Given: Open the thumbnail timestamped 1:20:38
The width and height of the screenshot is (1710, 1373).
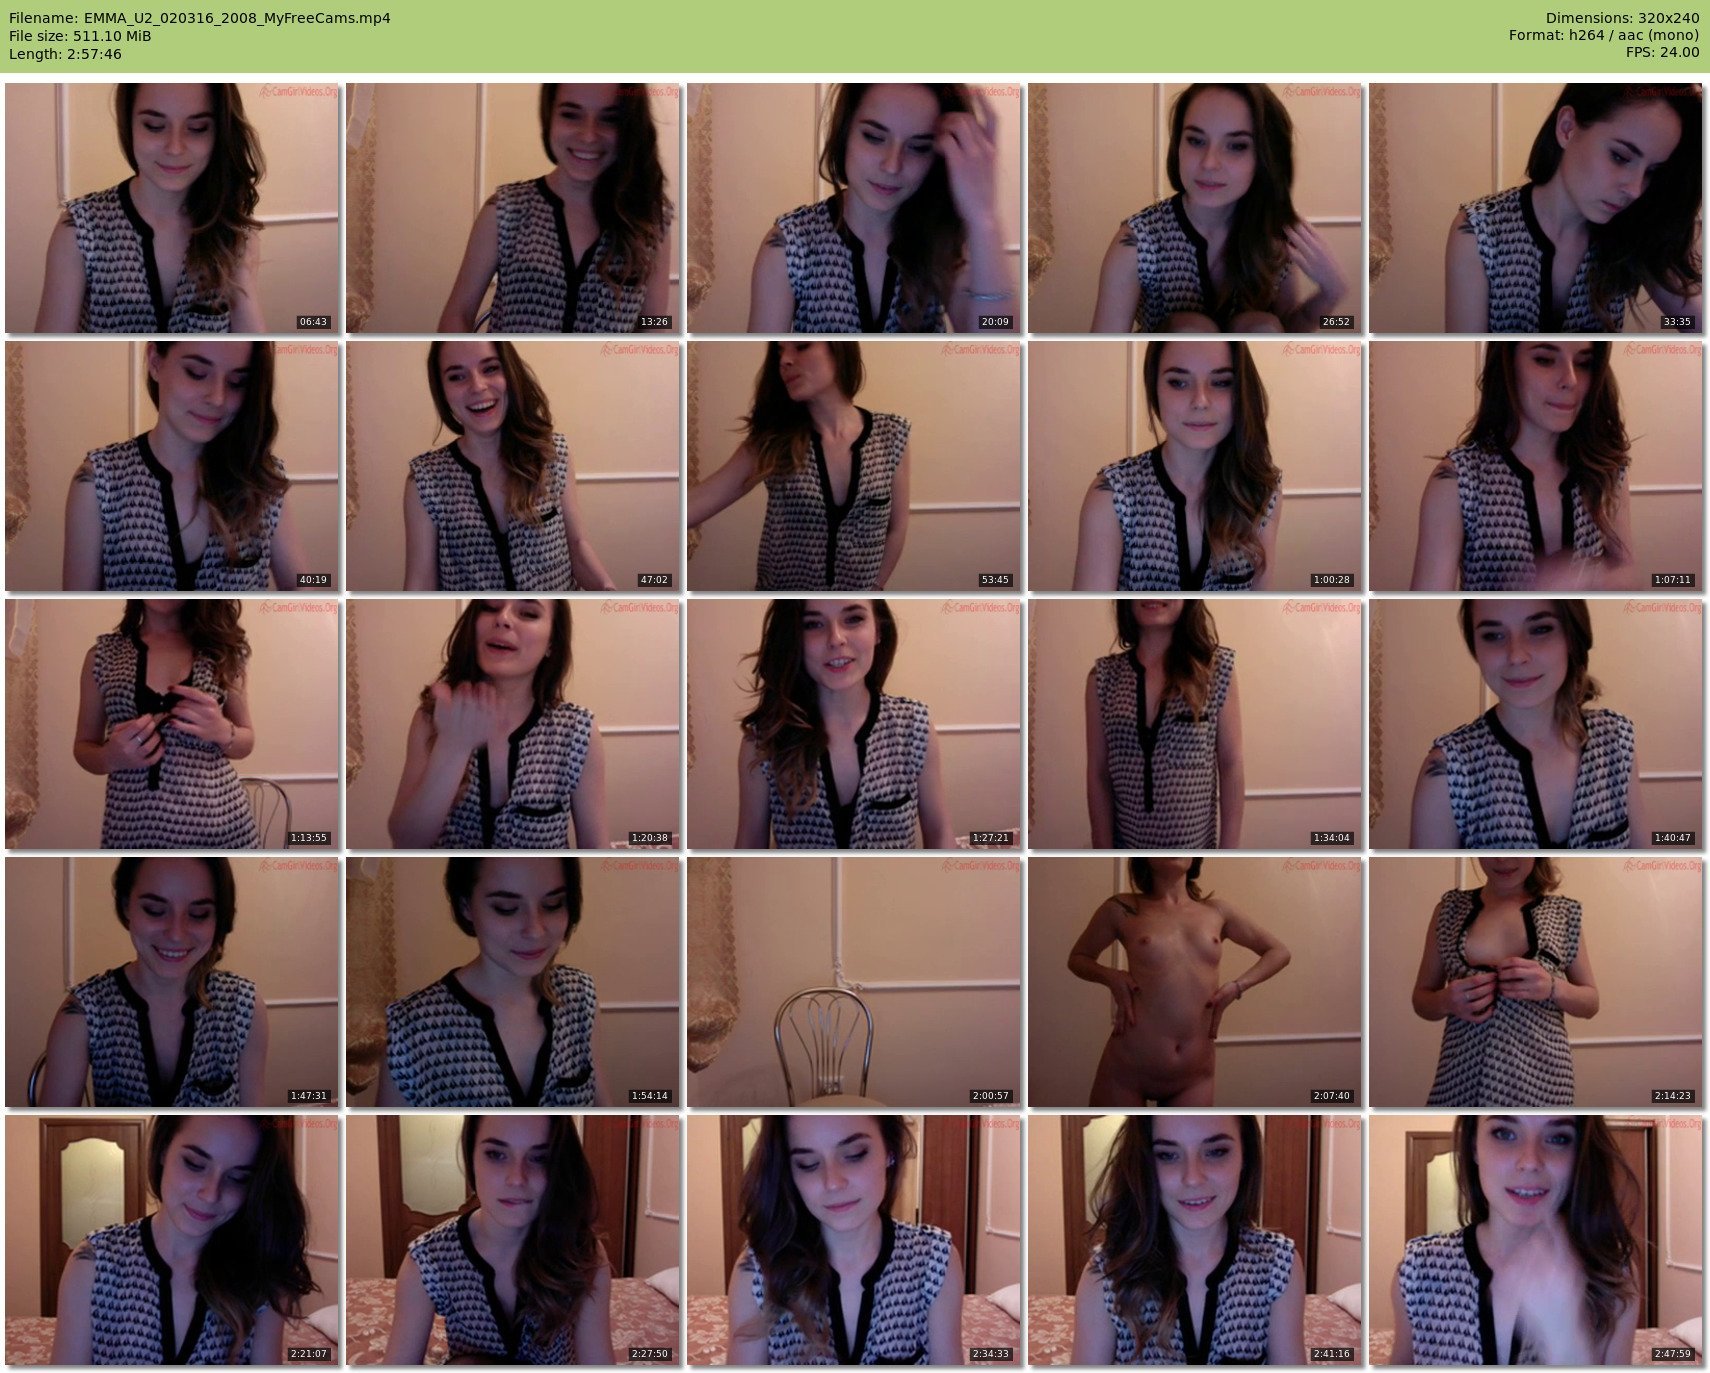Looking at the screenshot, I should (x=513, y=724).
